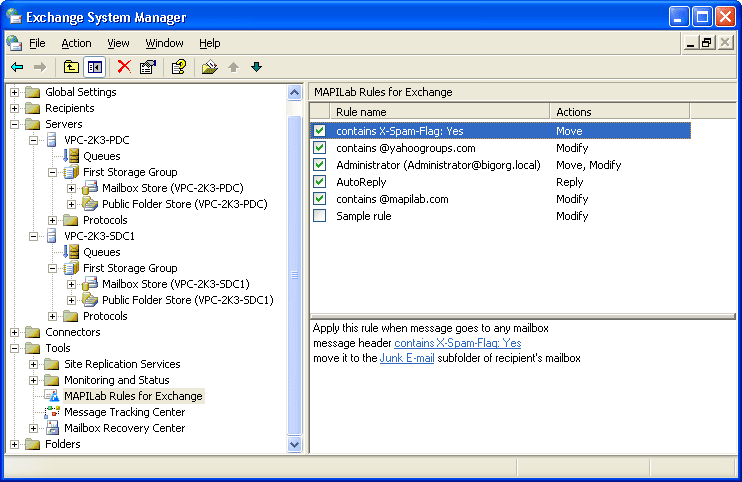
Task: Expand the Folders node
Action: (x=15, y=444)
